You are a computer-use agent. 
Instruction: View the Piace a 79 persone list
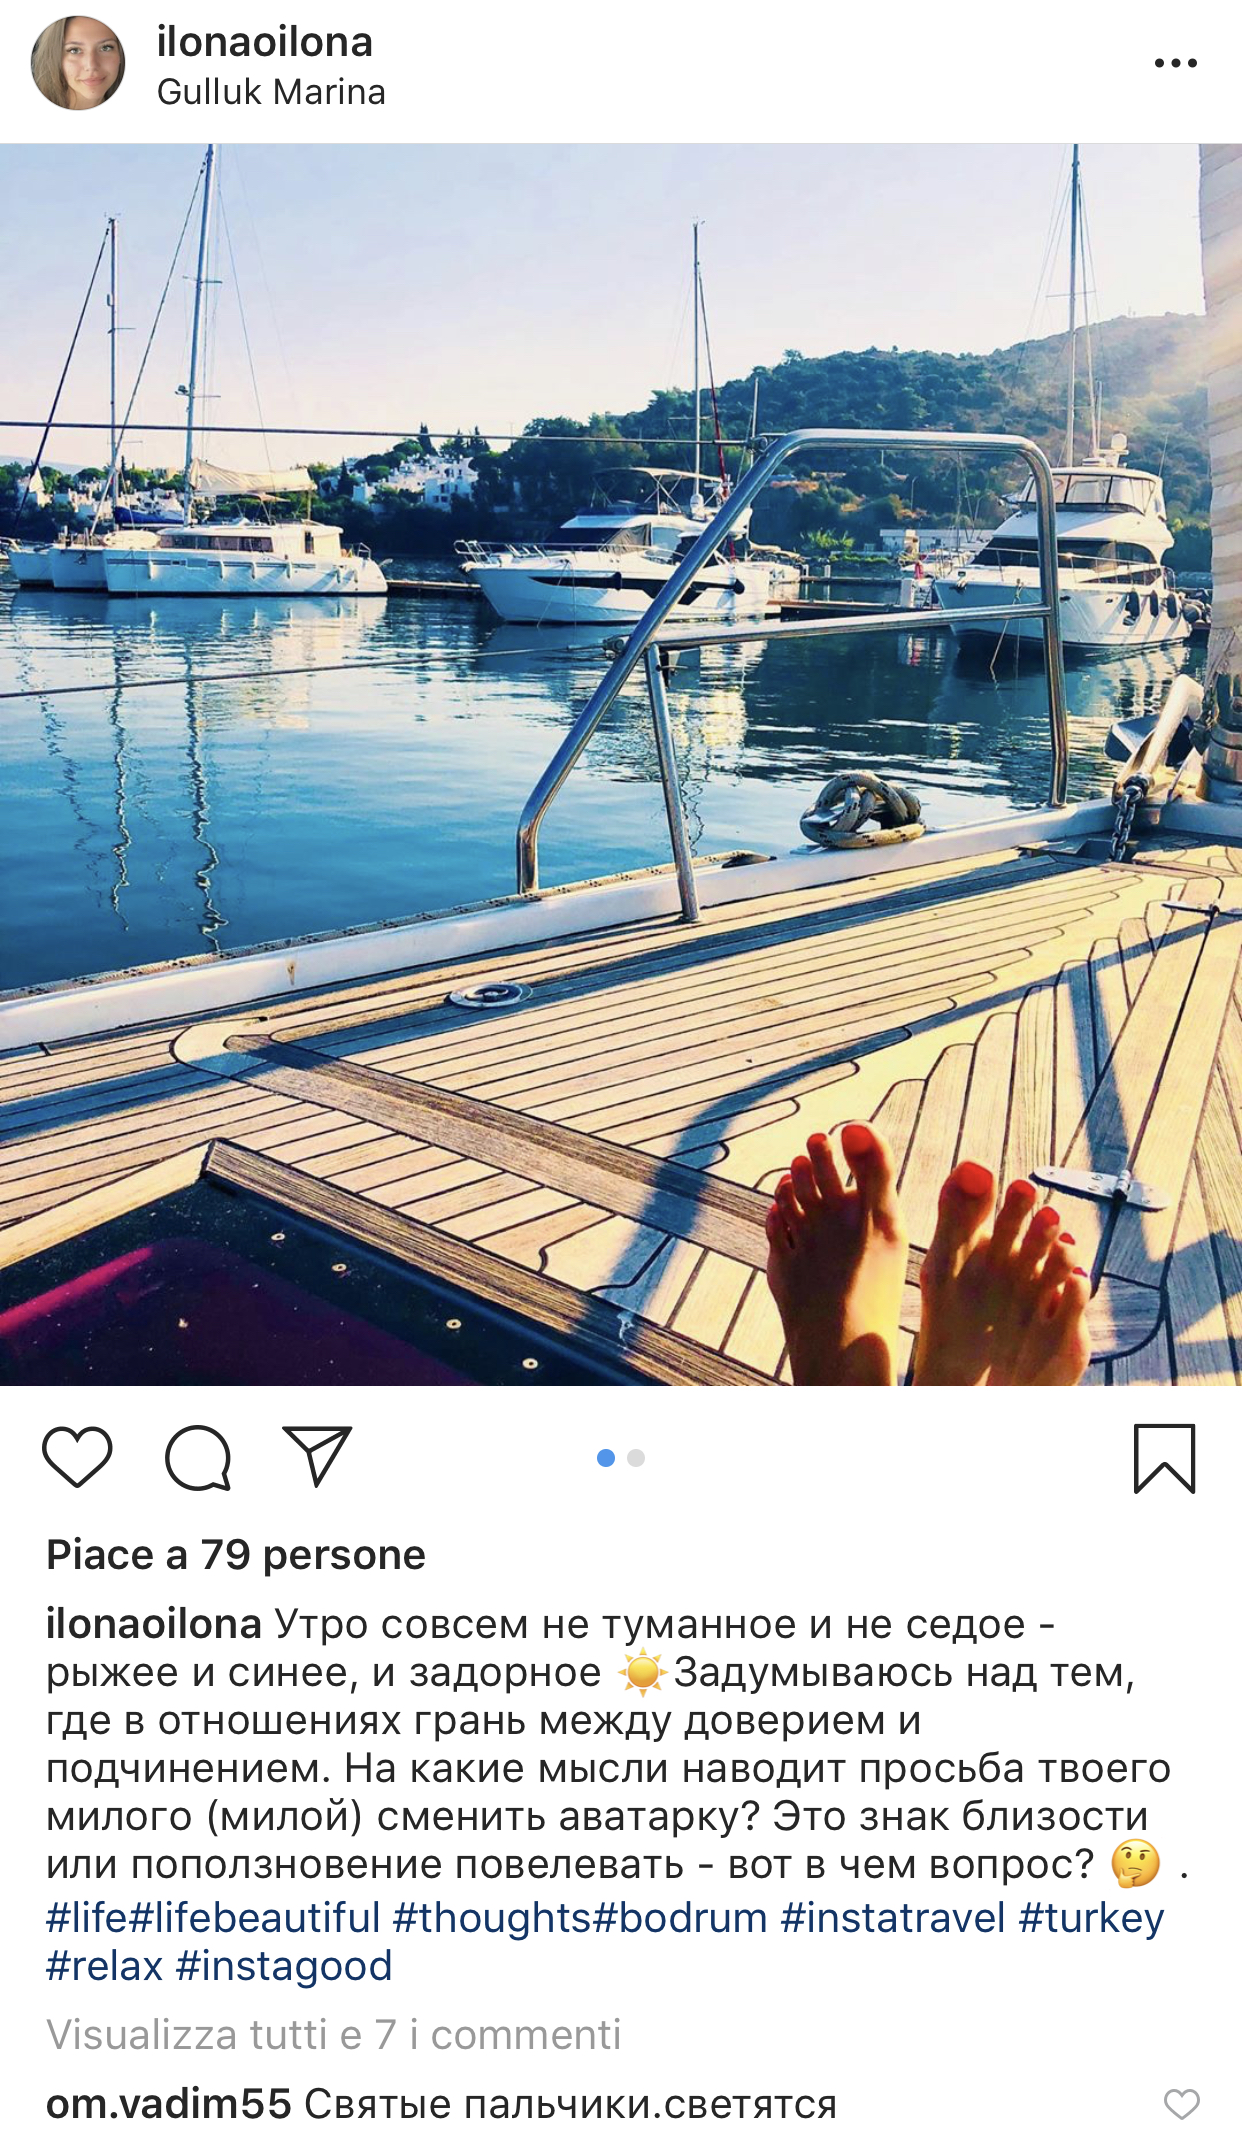click(236, 1555)
